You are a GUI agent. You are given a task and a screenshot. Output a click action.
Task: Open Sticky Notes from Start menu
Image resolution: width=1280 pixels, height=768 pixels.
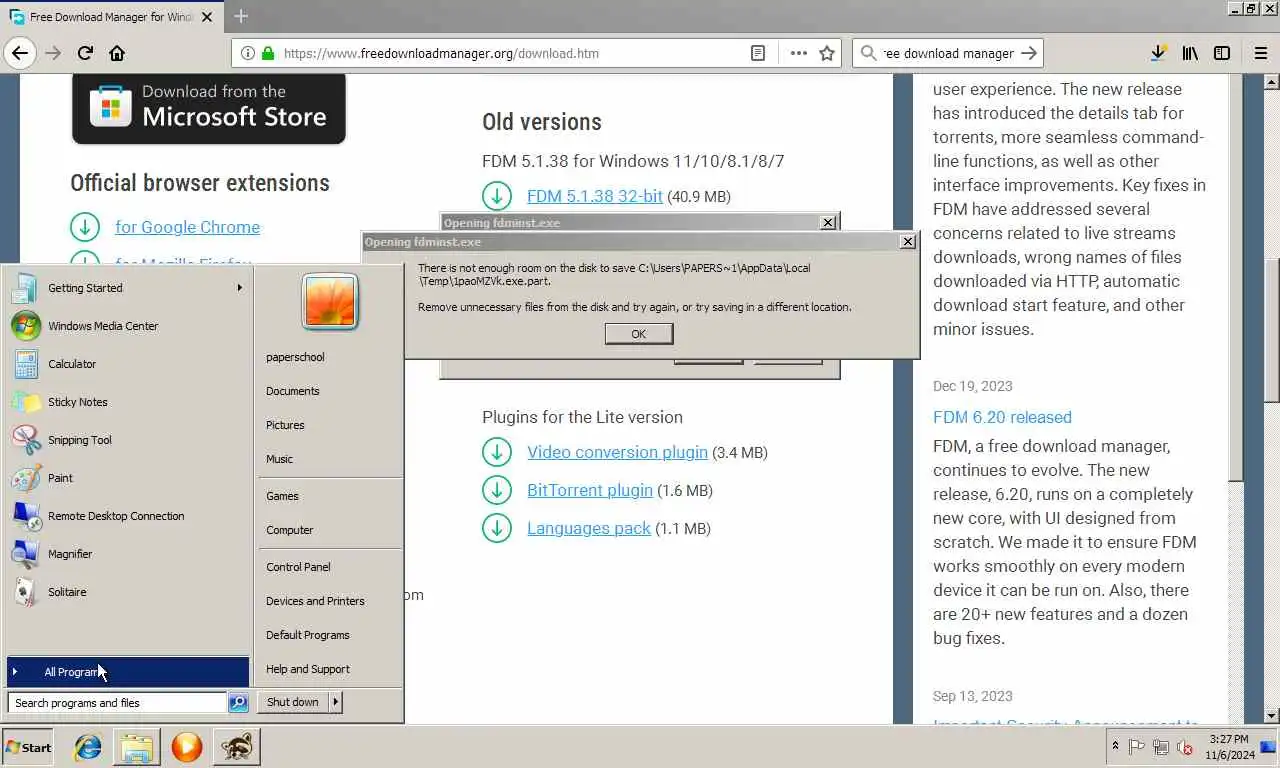pos(128,402)
